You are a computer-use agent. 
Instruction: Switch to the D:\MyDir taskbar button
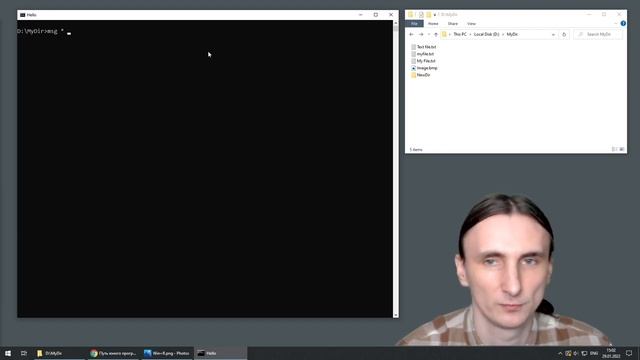[59, 353]
